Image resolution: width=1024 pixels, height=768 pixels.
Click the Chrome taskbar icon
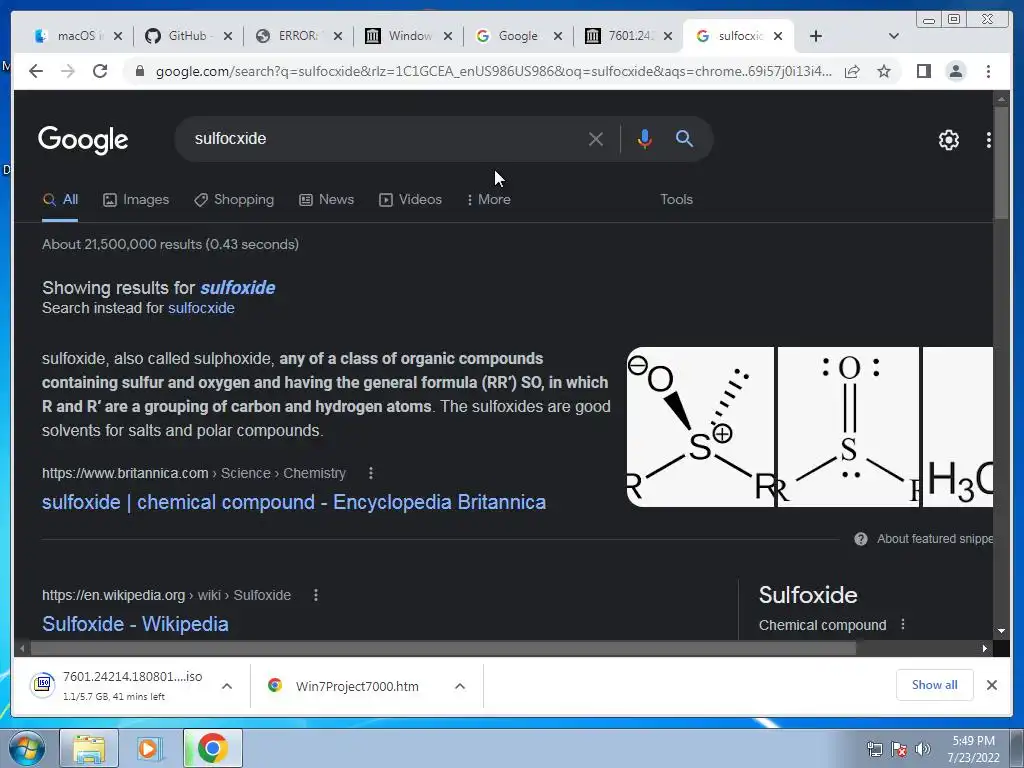(x=213, y=748)
